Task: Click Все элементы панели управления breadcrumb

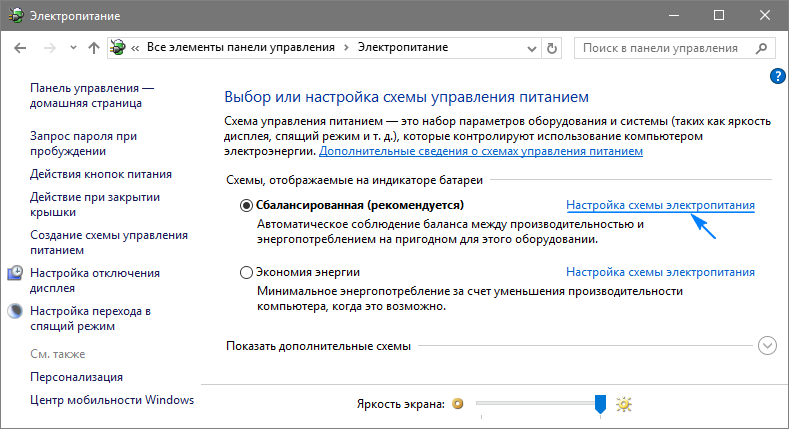Action: tap(242, 47)
